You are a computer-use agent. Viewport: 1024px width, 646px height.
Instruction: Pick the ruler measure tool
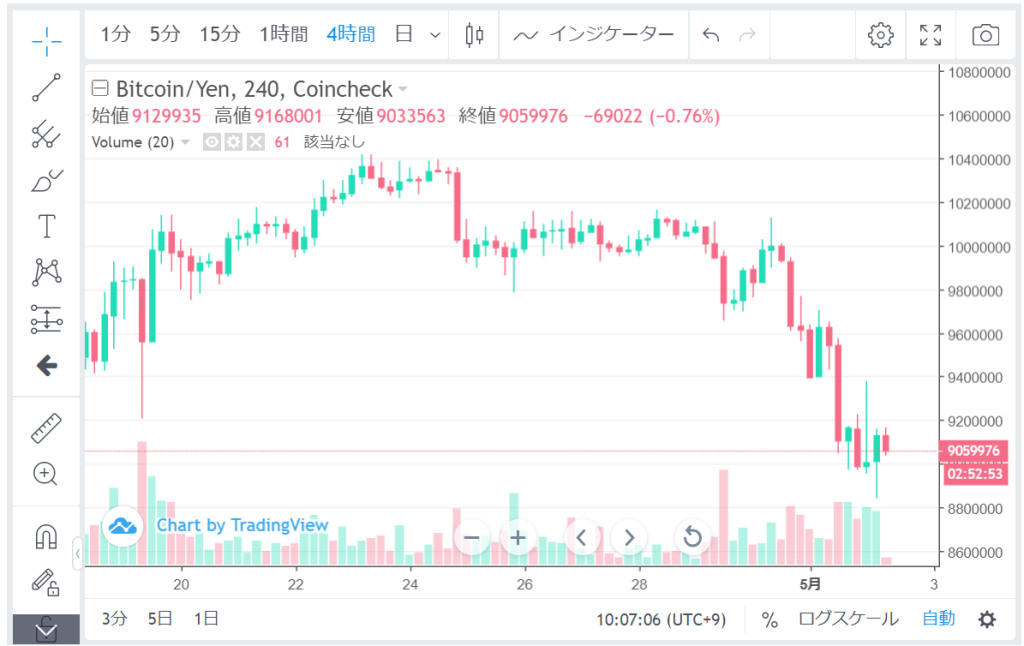pos(46,428)
